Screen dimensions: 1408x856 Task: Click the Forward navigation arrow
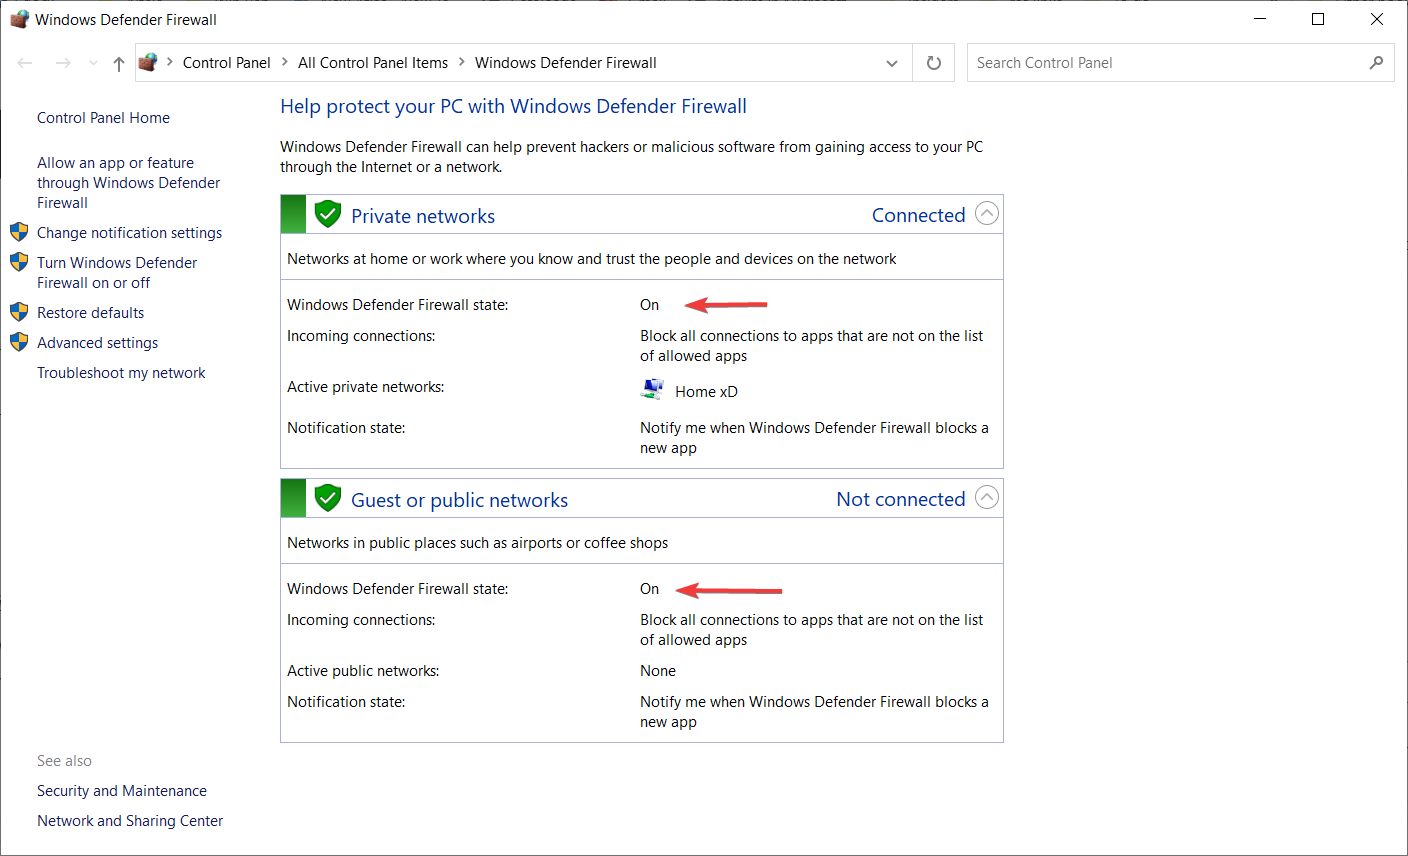pos(63,63)
